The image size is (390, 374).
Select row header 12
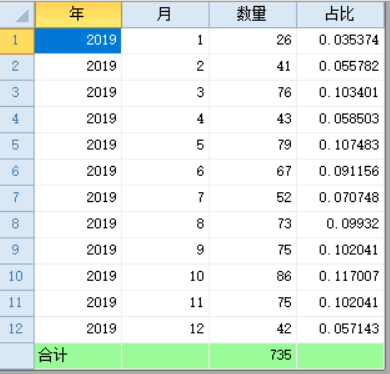17,329
